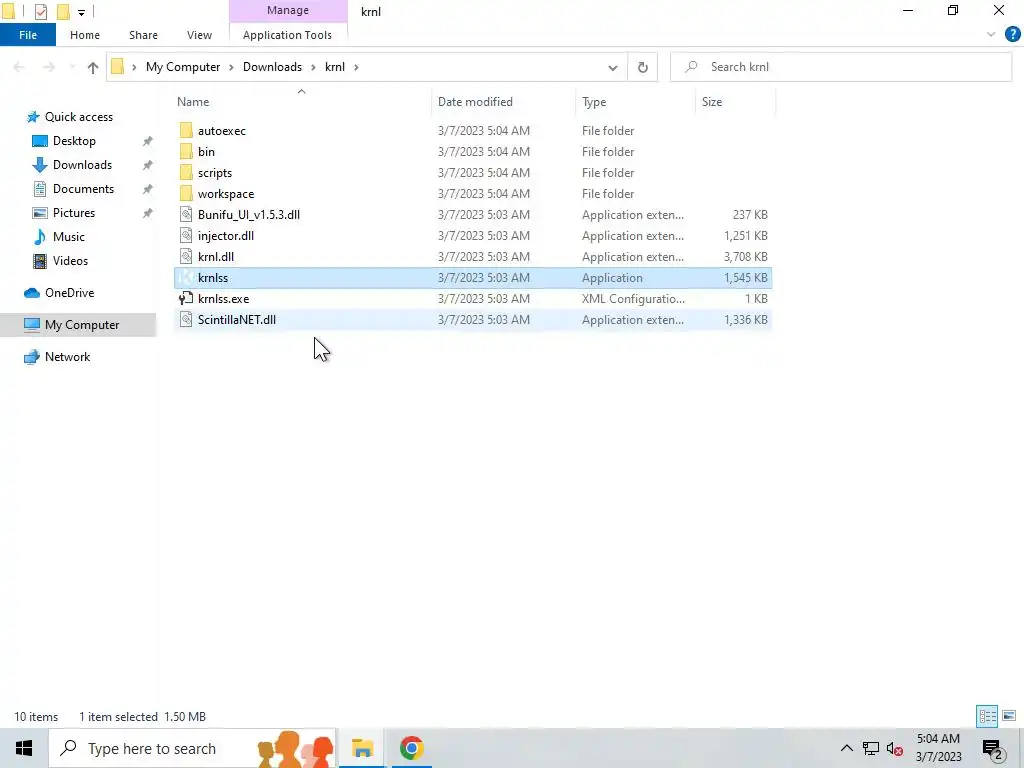Click the pin icon next to Desktop
Viewport: 1024px width, 768px height.
(148, 141)
